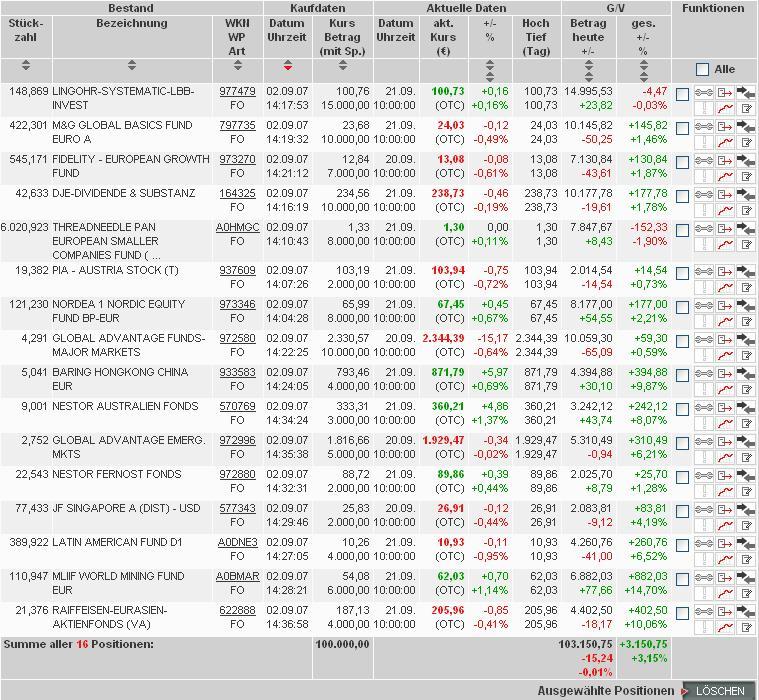Sort table by Stückzahl column arrows
Viewport: 759px width, 700px height.
coord(26,65)
